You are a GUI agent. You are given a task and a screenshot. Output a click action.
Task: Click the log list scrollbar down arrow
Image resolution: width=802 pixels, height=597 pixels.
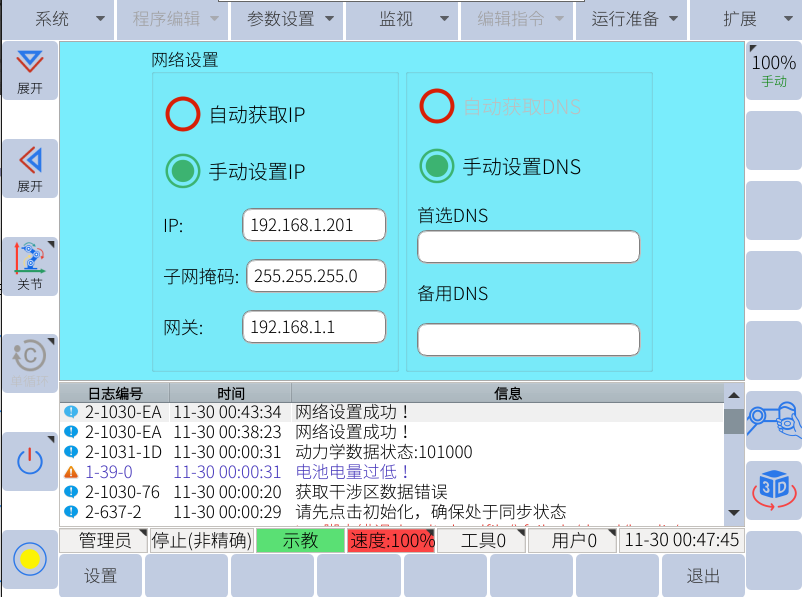point(734,513)
